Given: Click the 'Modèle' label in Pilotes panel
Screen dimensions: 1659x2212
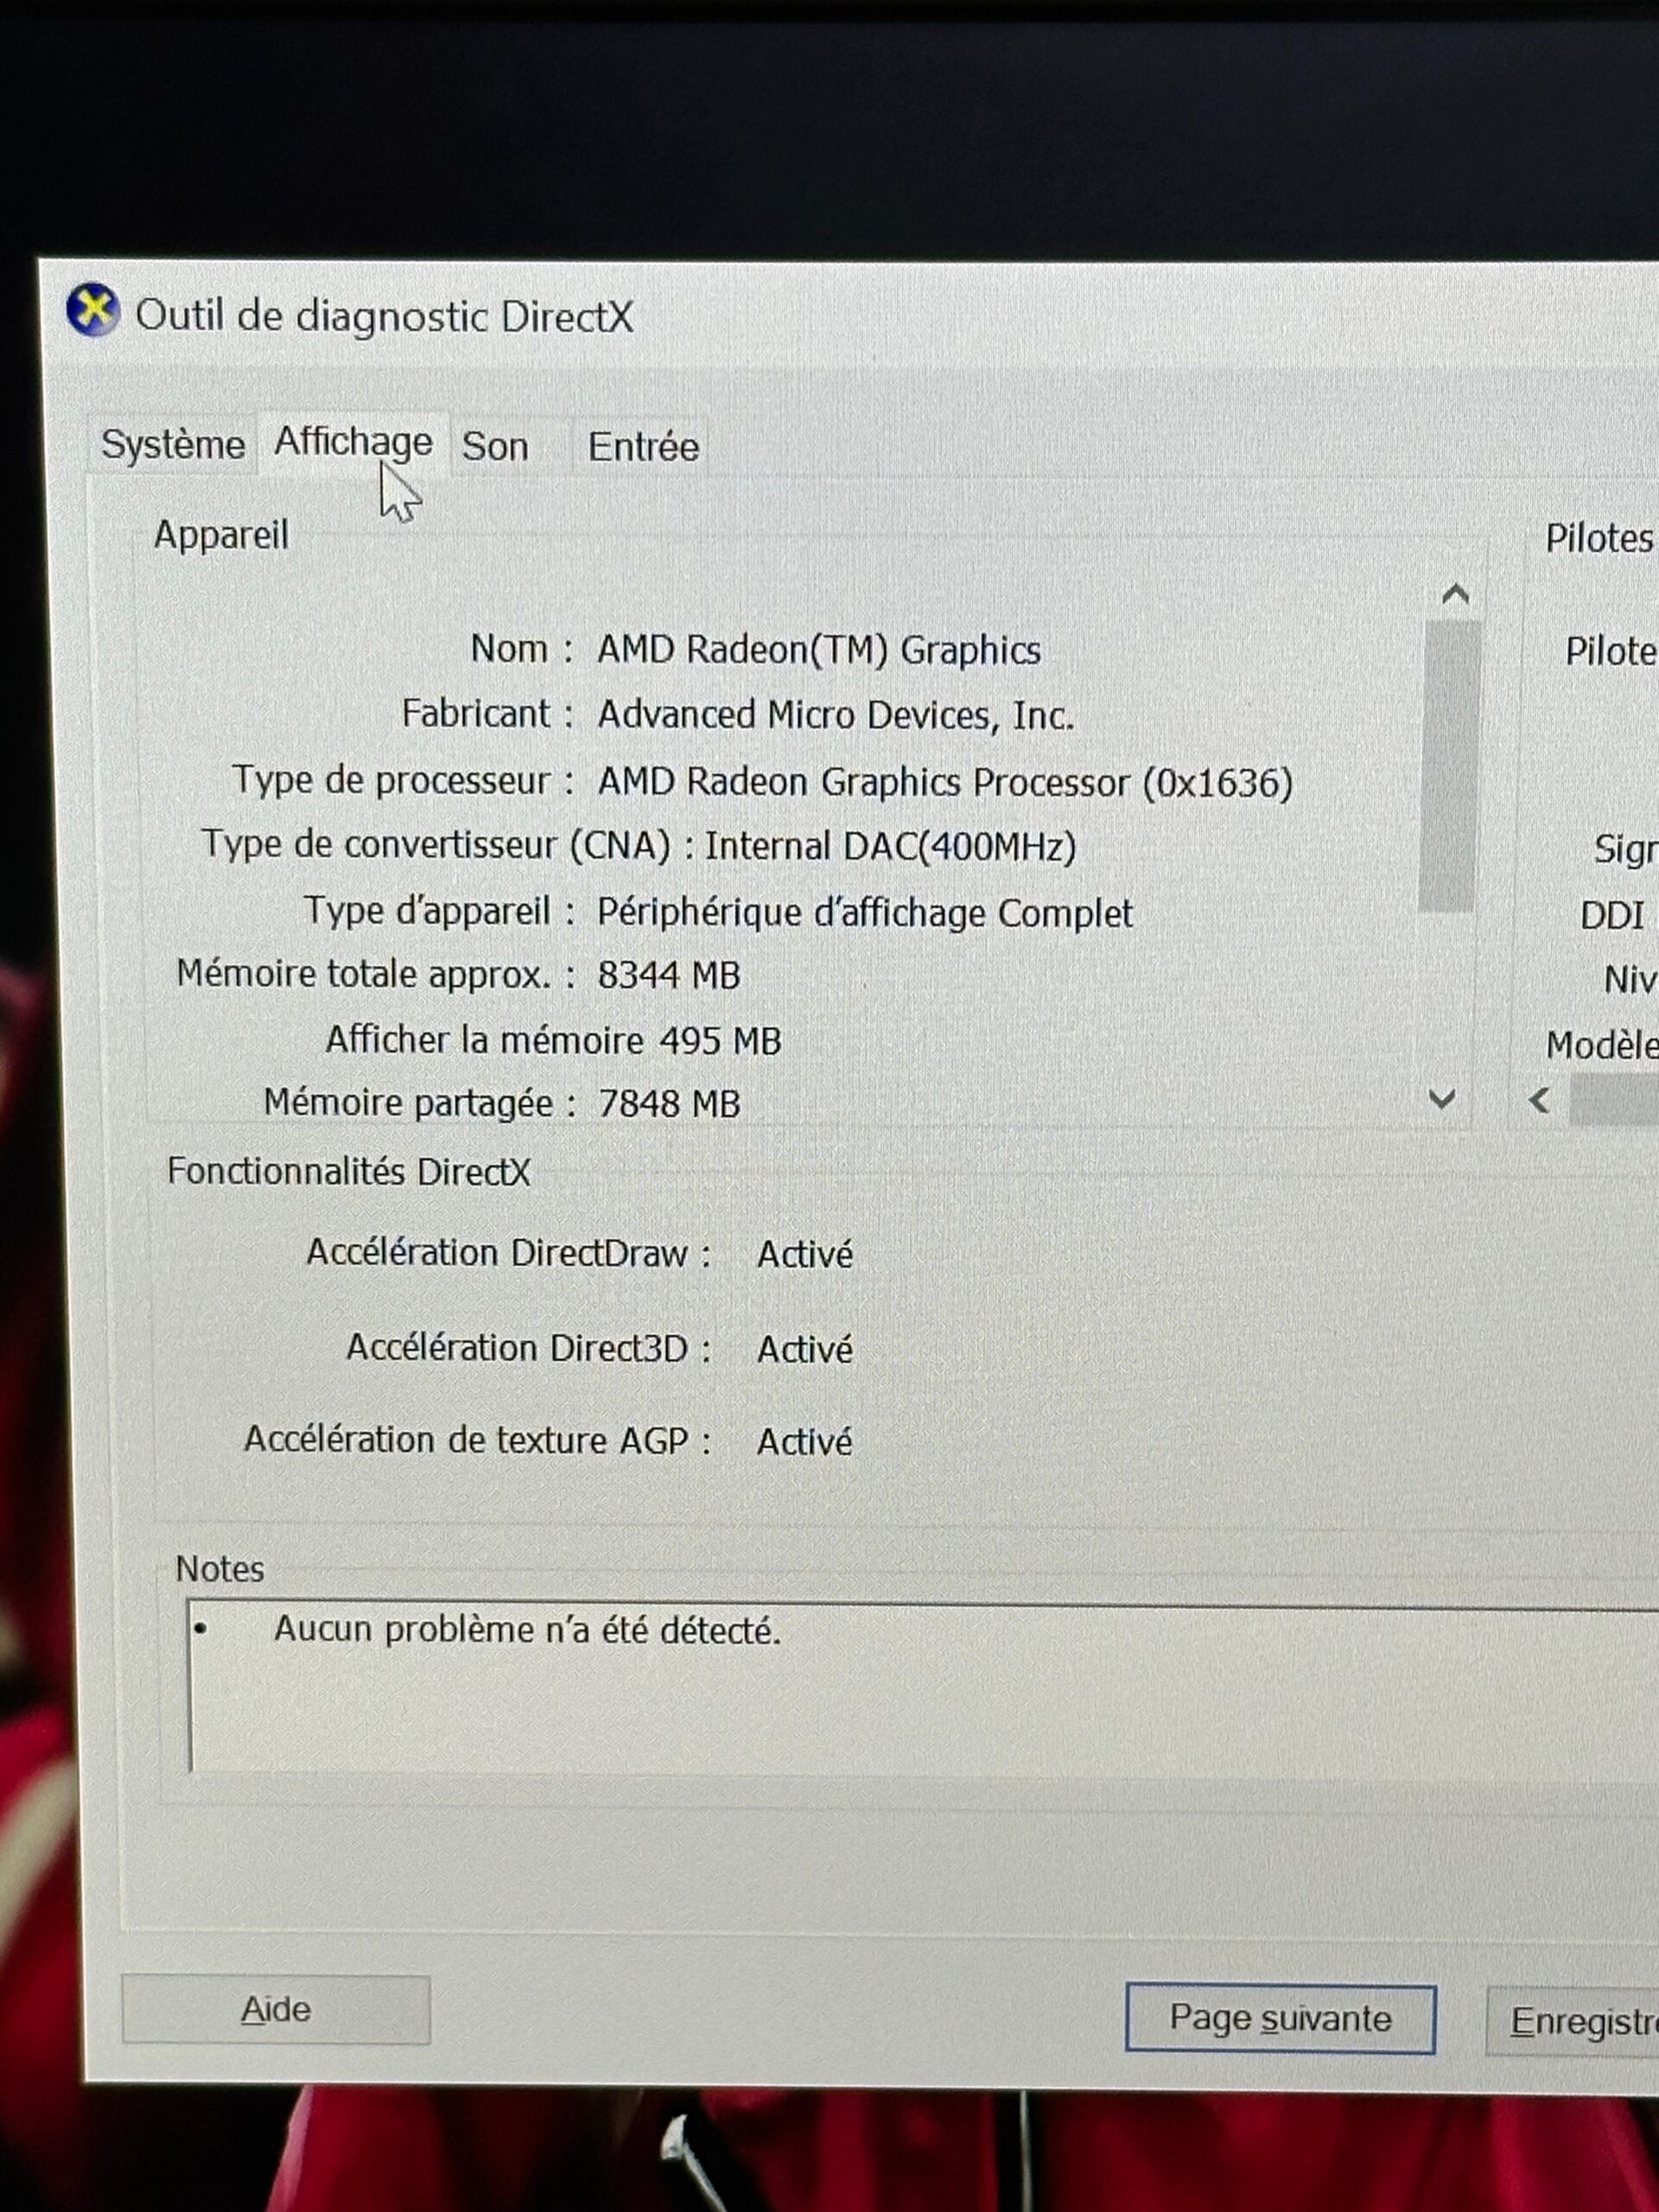Looking at the screenshot, I should (1602, 1046).
